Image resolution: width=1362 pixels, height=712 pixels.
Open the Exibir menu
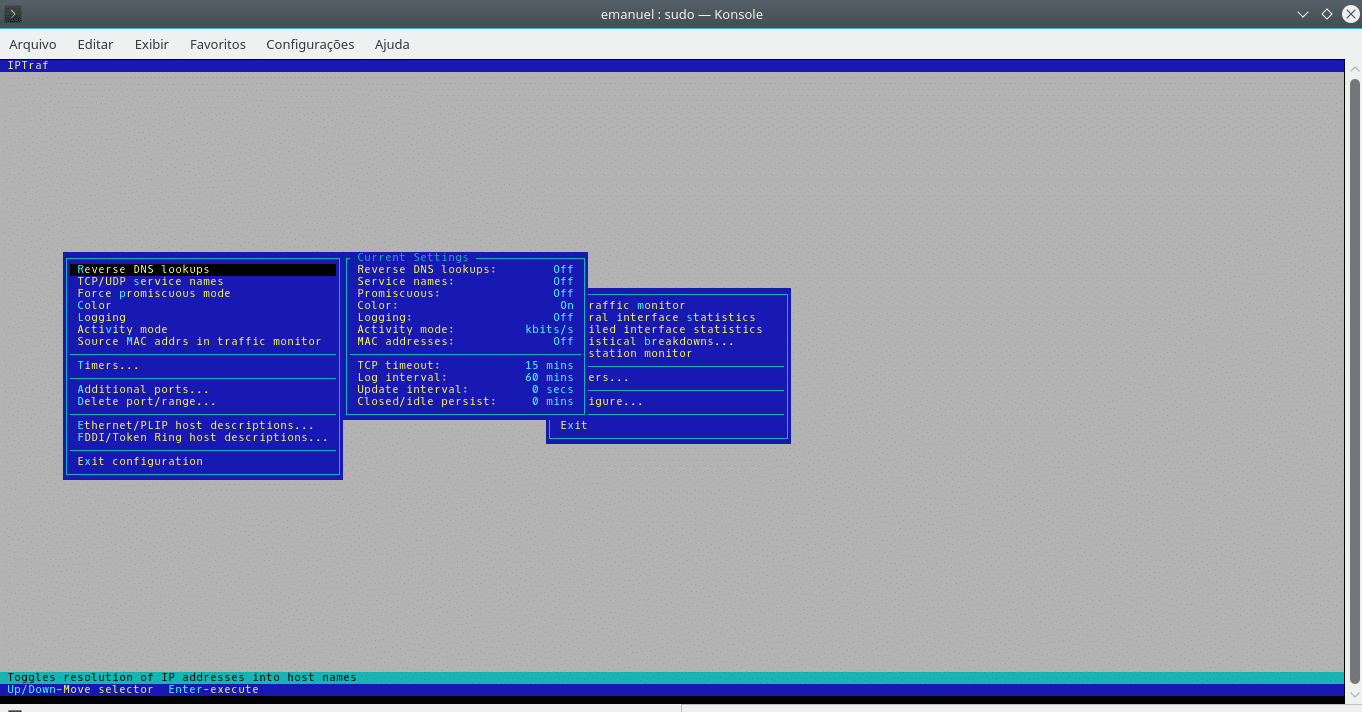(152, 44)
